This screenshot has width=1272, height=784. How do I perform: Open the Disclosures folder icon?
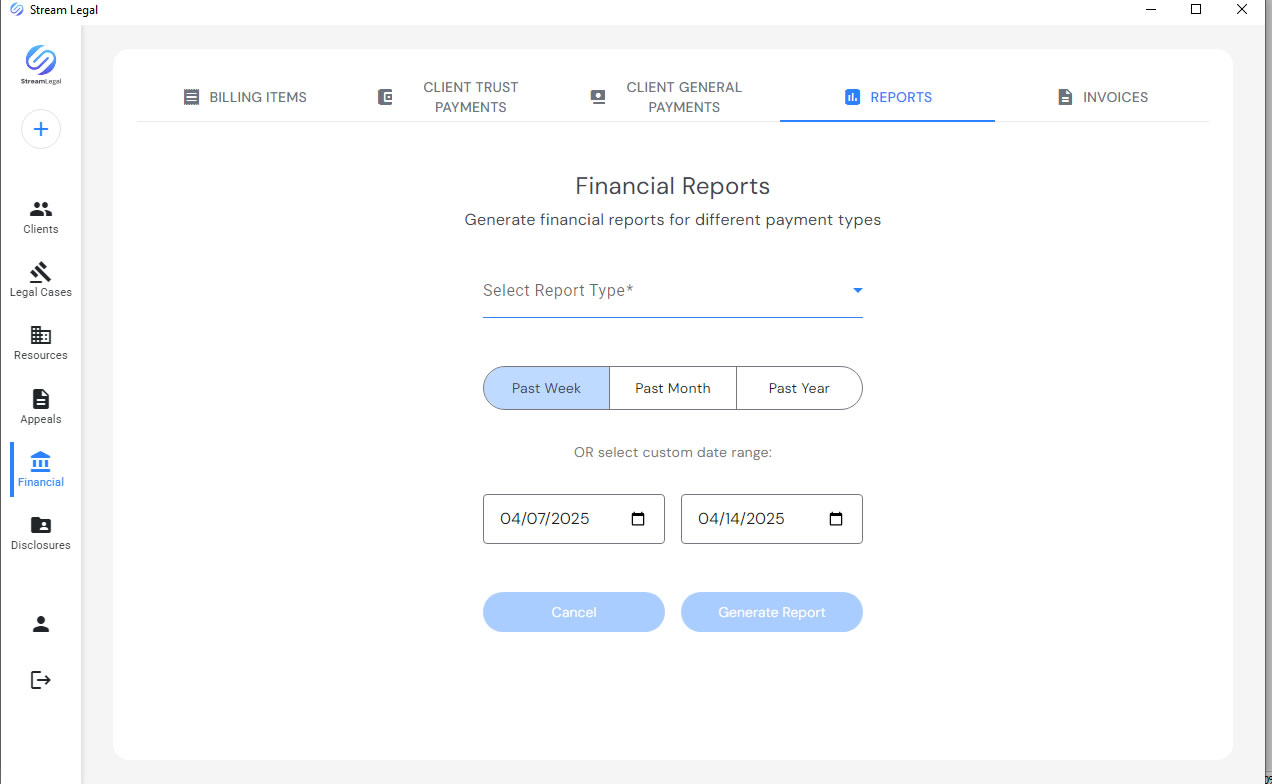click(41, 525)
